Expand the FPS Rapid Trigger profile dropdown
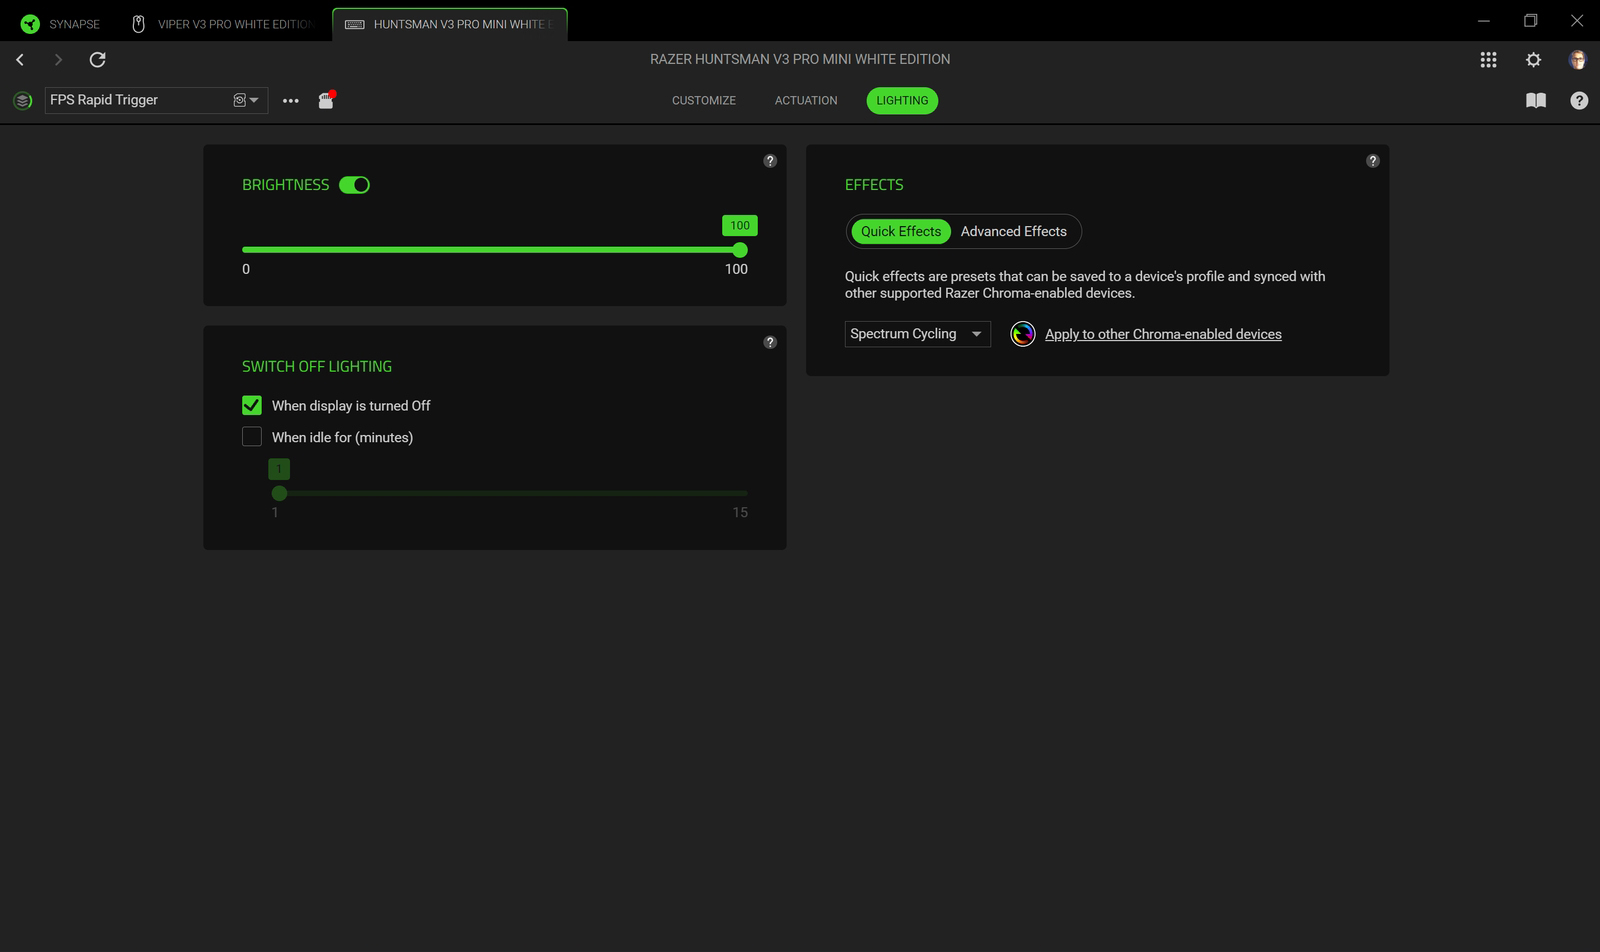Image resolution: width=1600 pixels, height=952 pixels. (156, 100)
